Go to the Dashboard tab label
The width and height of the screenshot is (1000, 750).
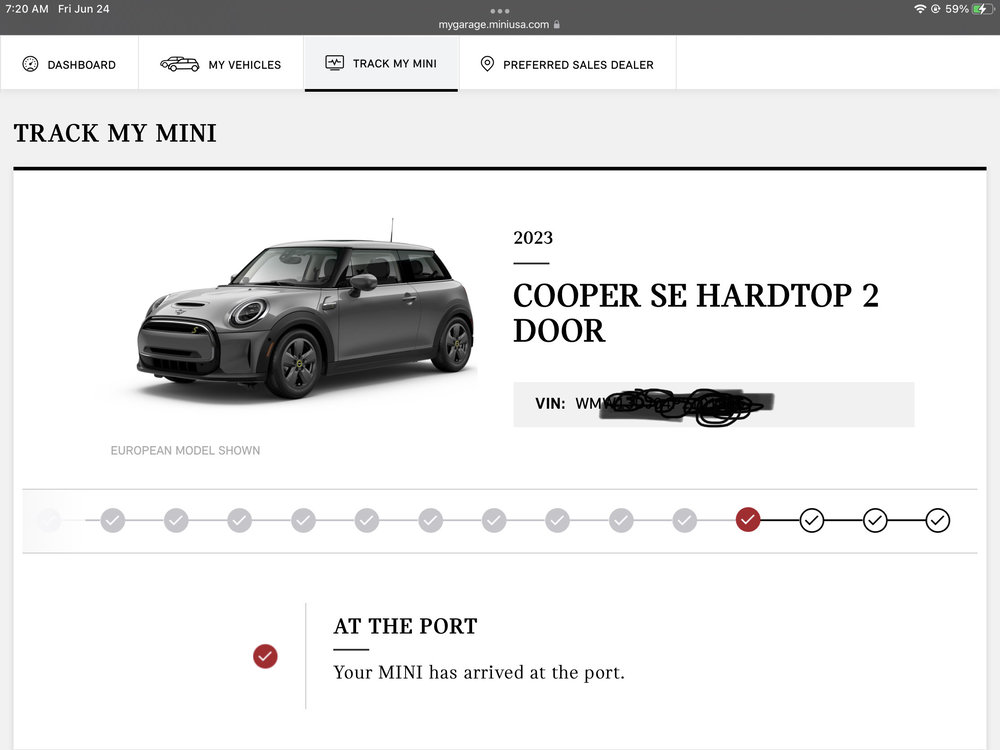pos(81,65)
